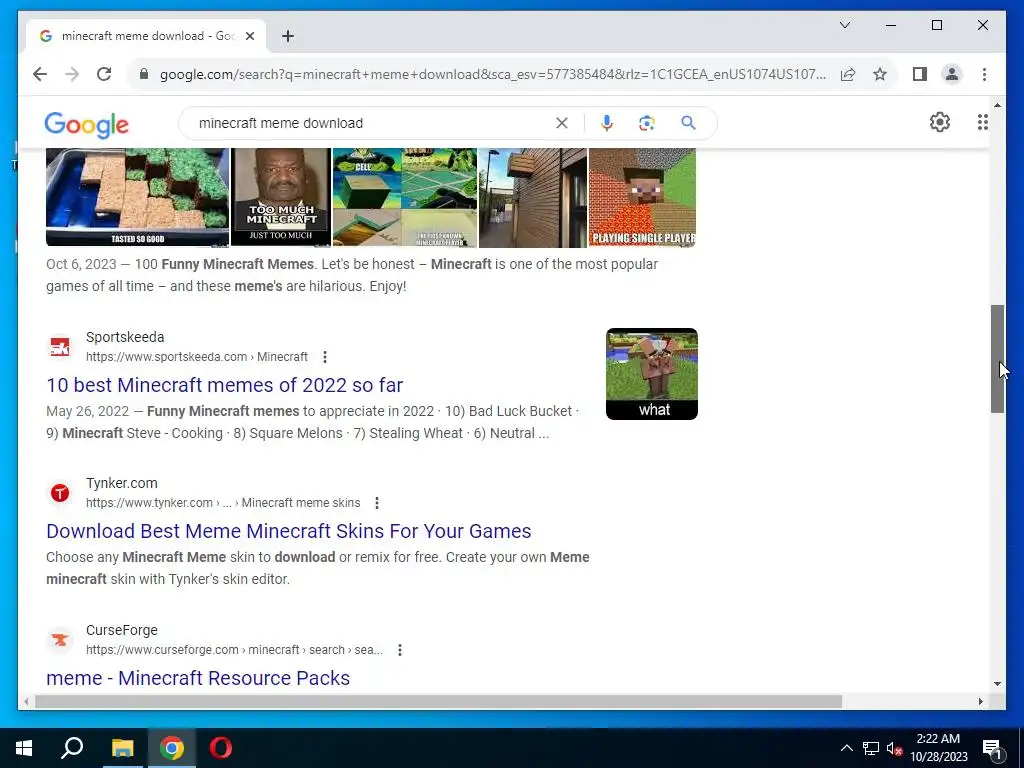Open the Chrome side panel
The height and width of the screenshot is (768, 1024).
click(920, 74)
